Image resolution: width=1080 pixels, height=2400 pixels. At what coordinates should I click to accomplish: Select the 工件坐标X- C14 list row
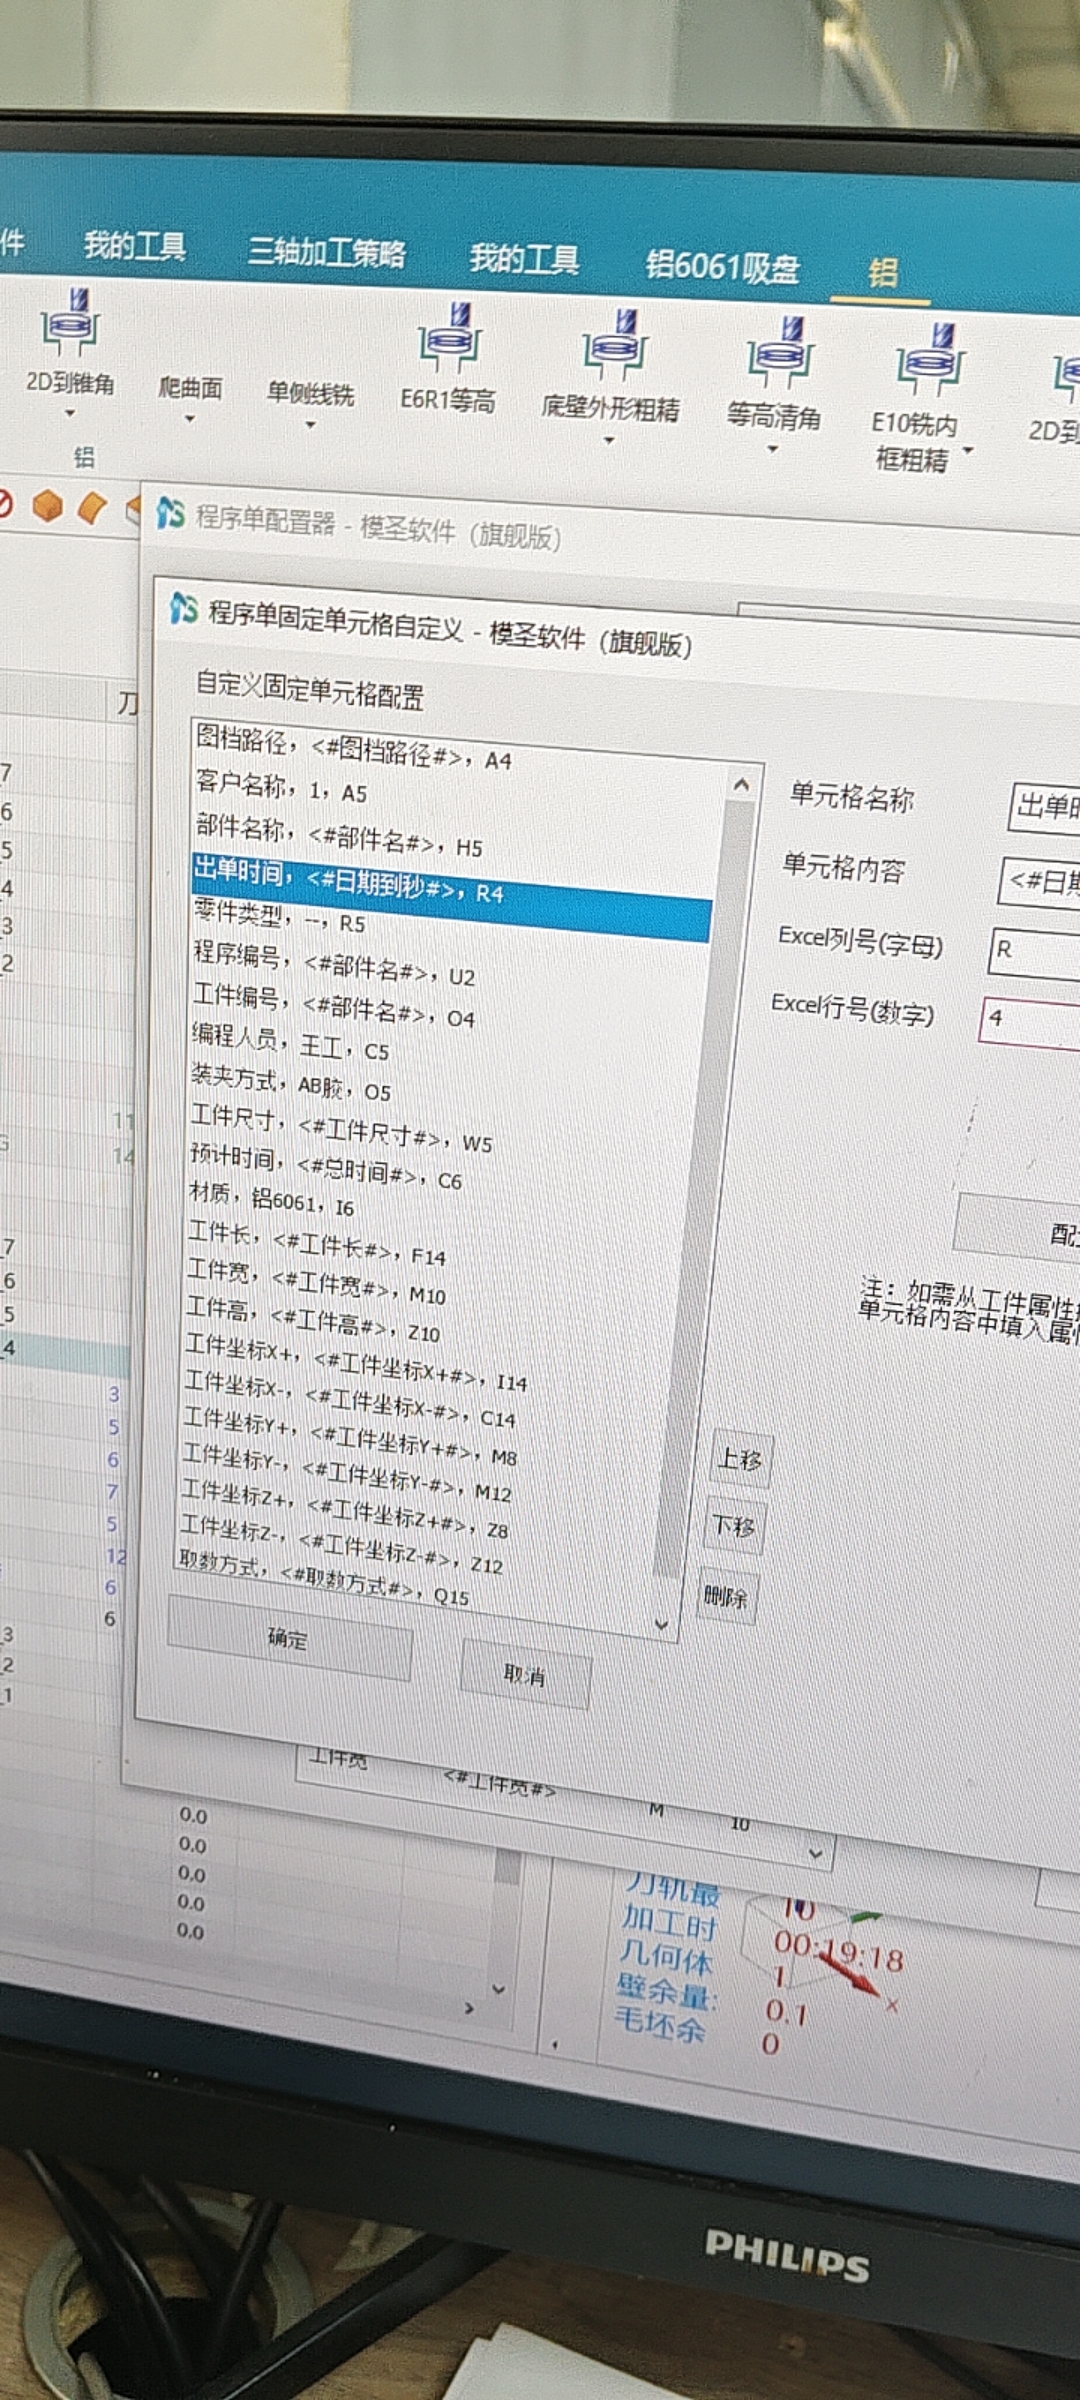(350, 1400)
